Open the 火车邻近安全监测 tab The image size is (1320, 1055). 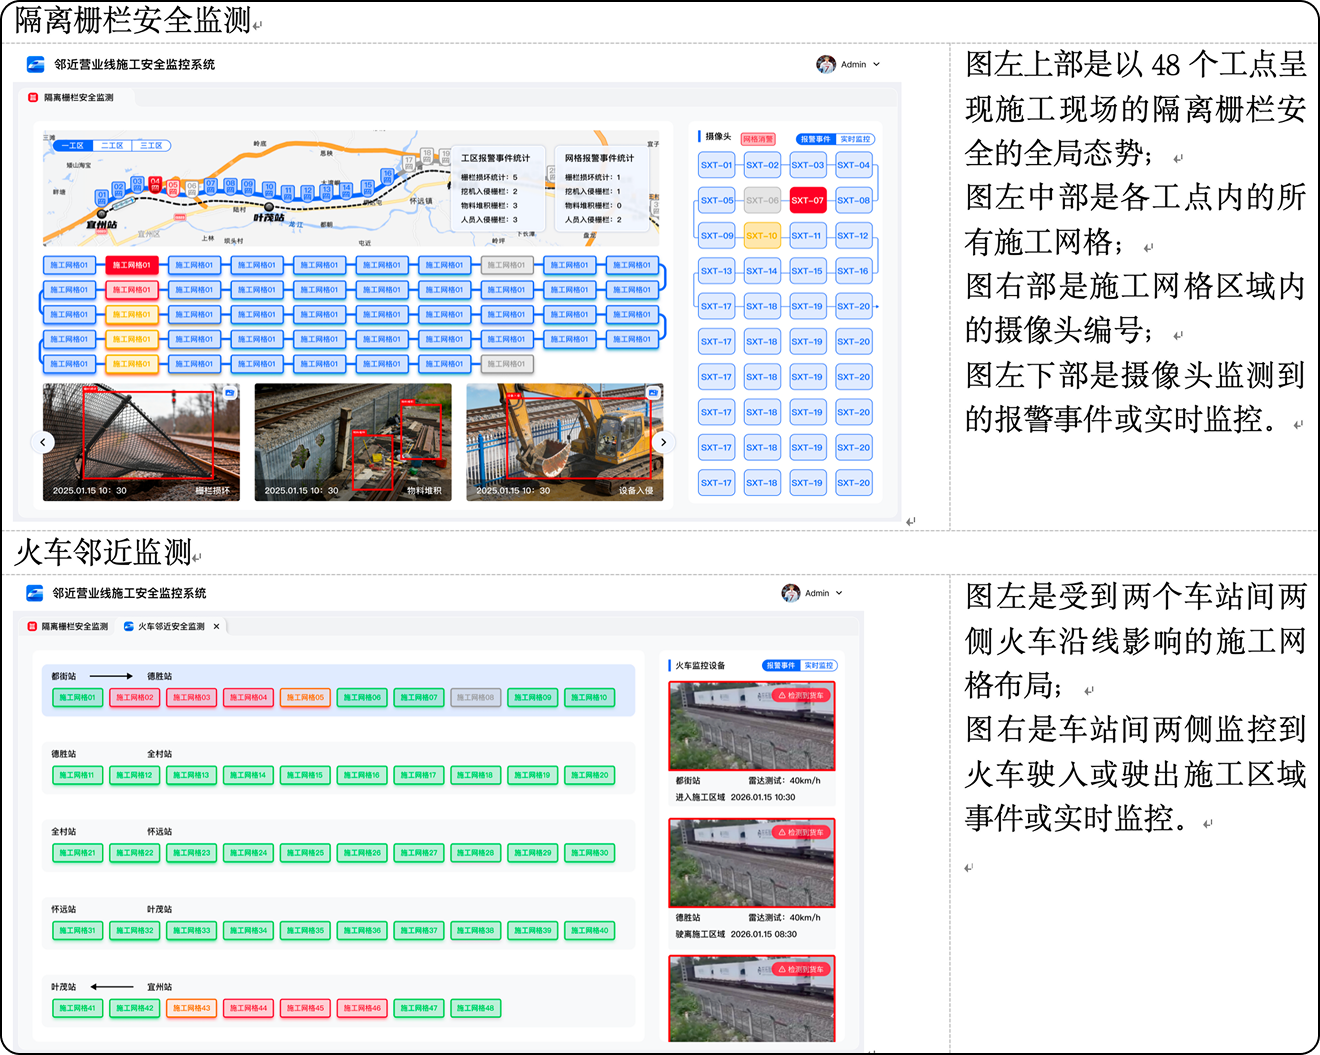[x=170, y=627]
